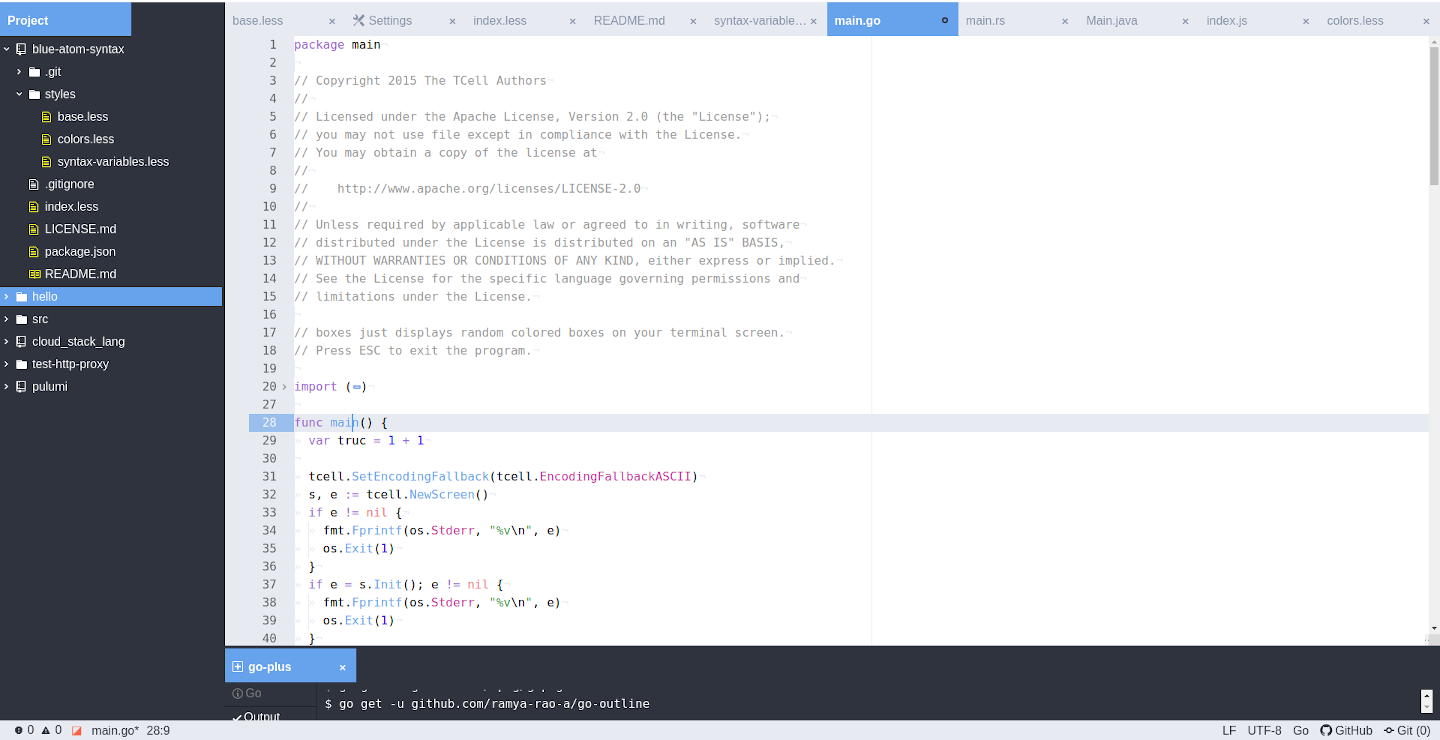
Task: Close the colors.less tab
Action: click(x=1426, y=21)
